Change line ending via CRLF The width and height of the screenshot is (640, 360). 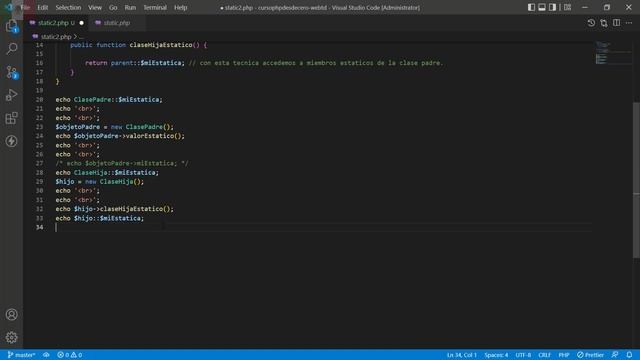click(544, 355)
